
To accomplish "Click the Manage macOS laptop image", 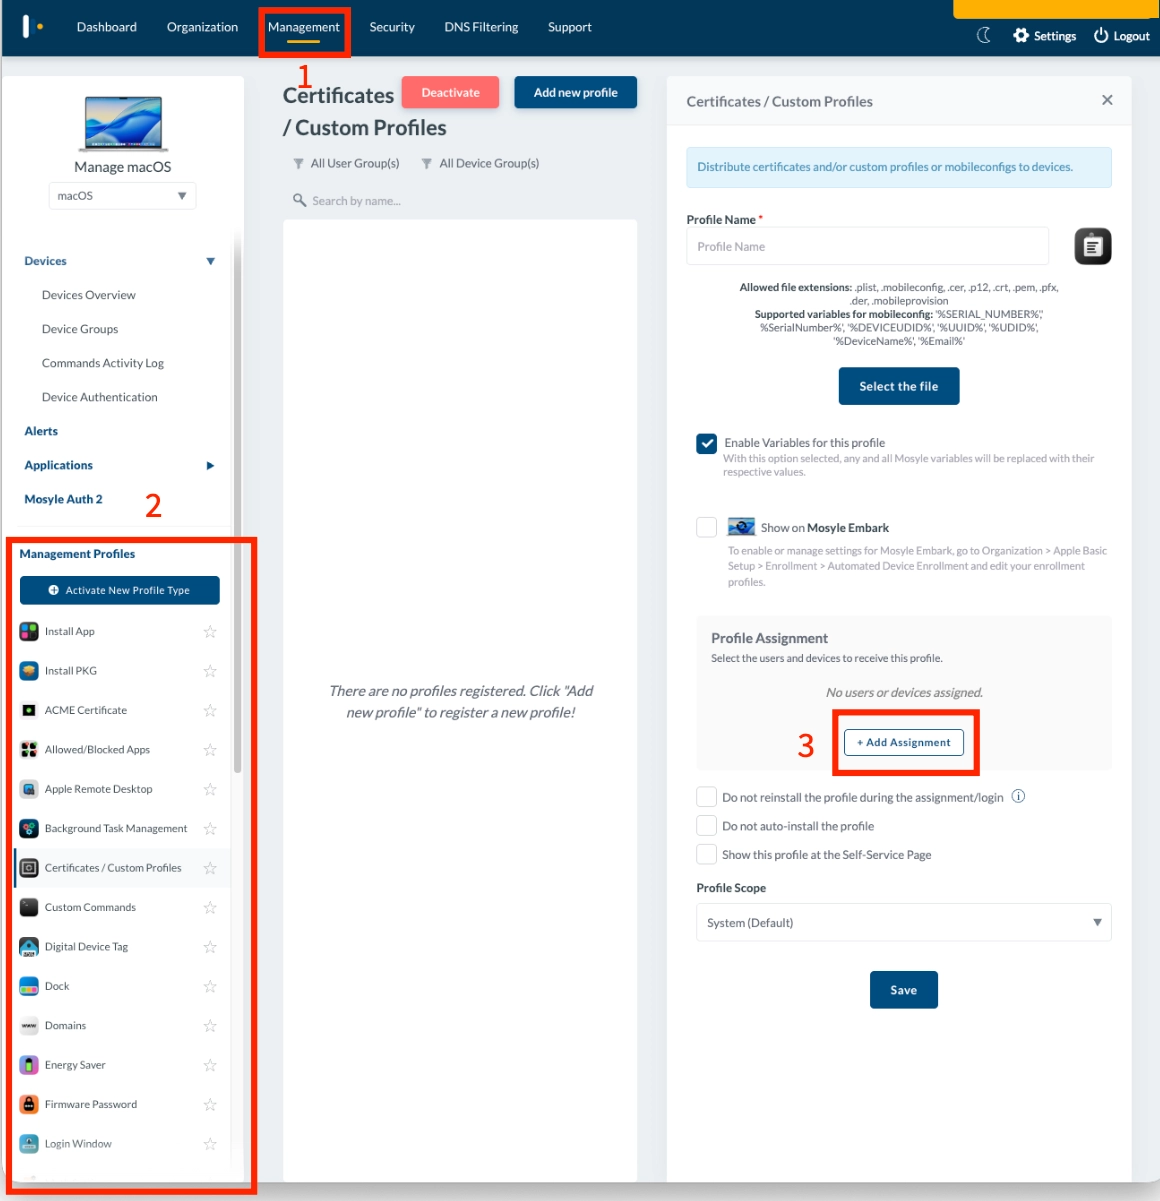I will click(123, 124).
